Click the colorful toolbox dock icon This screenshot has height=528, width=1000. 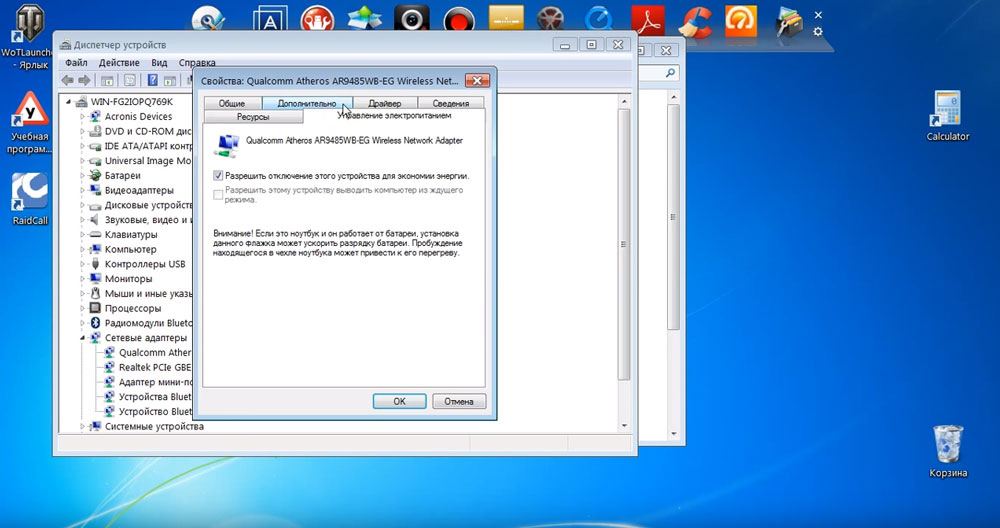coord(790,23)
